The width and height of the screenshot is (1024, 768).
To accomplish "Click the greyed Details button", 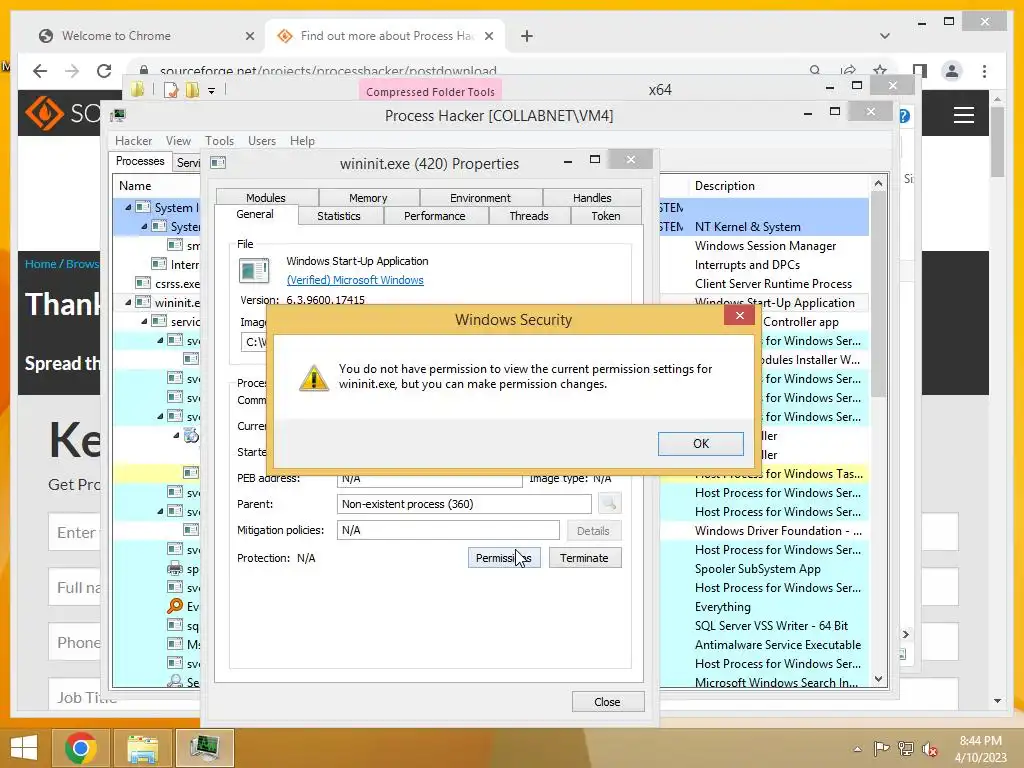I will (593, 531).
